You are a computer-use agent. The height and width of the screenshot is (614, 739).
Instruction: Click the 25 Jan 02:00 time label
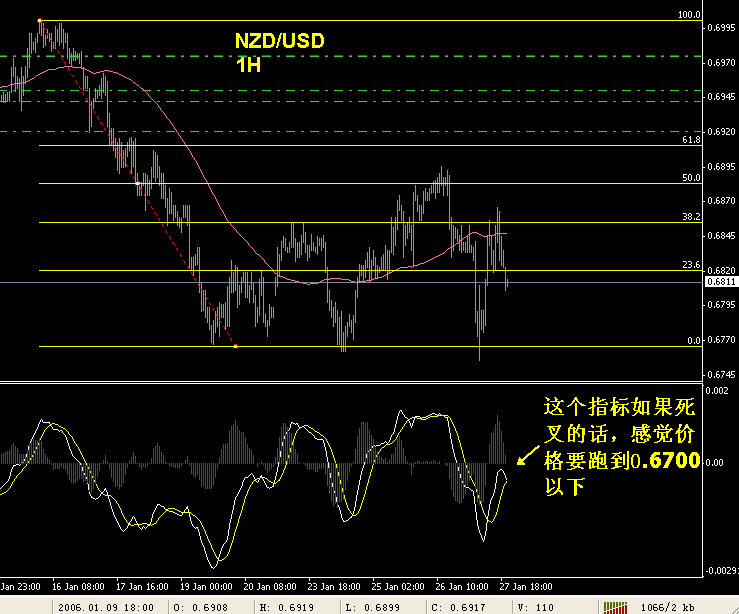pyautogui.click(x=398, y=587)
